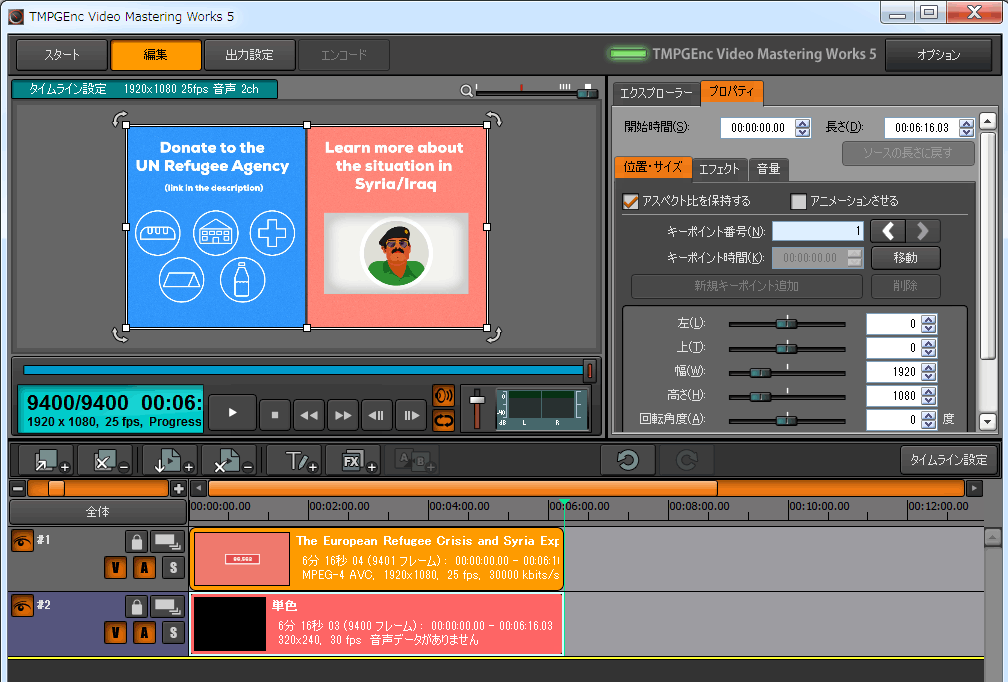The image size is (1008, 682).
Task: Switch to 音量 tab
Action: (768, 170)
